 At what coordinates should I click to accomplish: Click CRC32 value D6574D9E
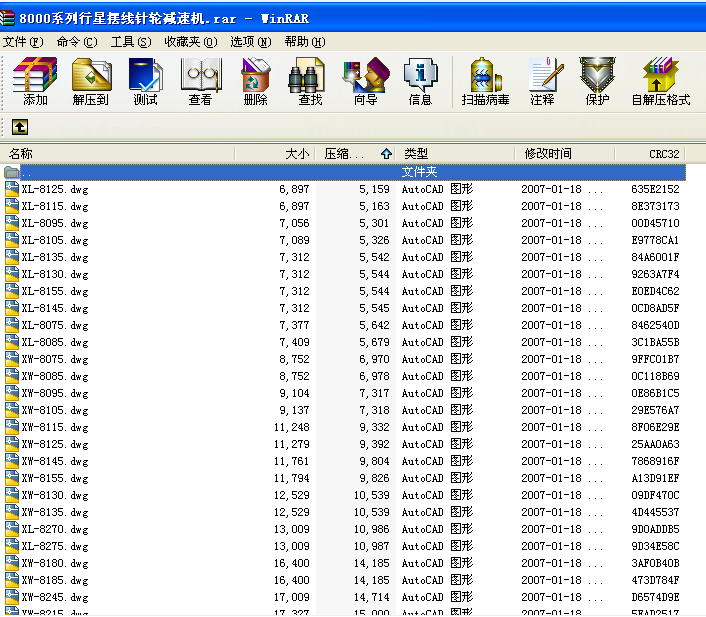pos(655,597)
